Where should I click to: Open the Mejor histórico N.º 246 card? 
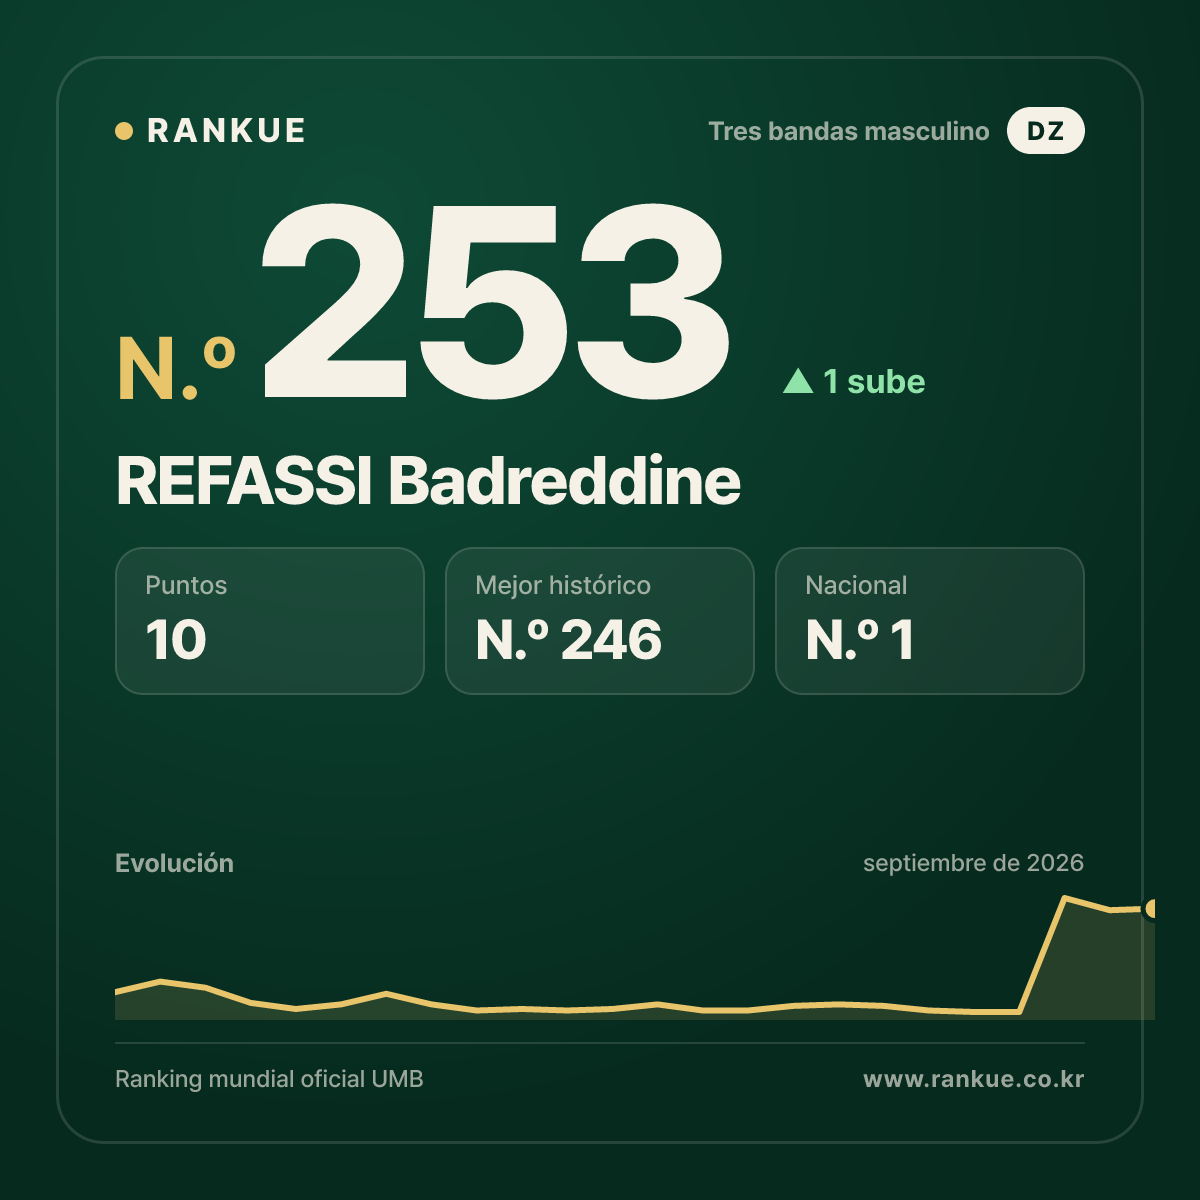click(600, 621)
